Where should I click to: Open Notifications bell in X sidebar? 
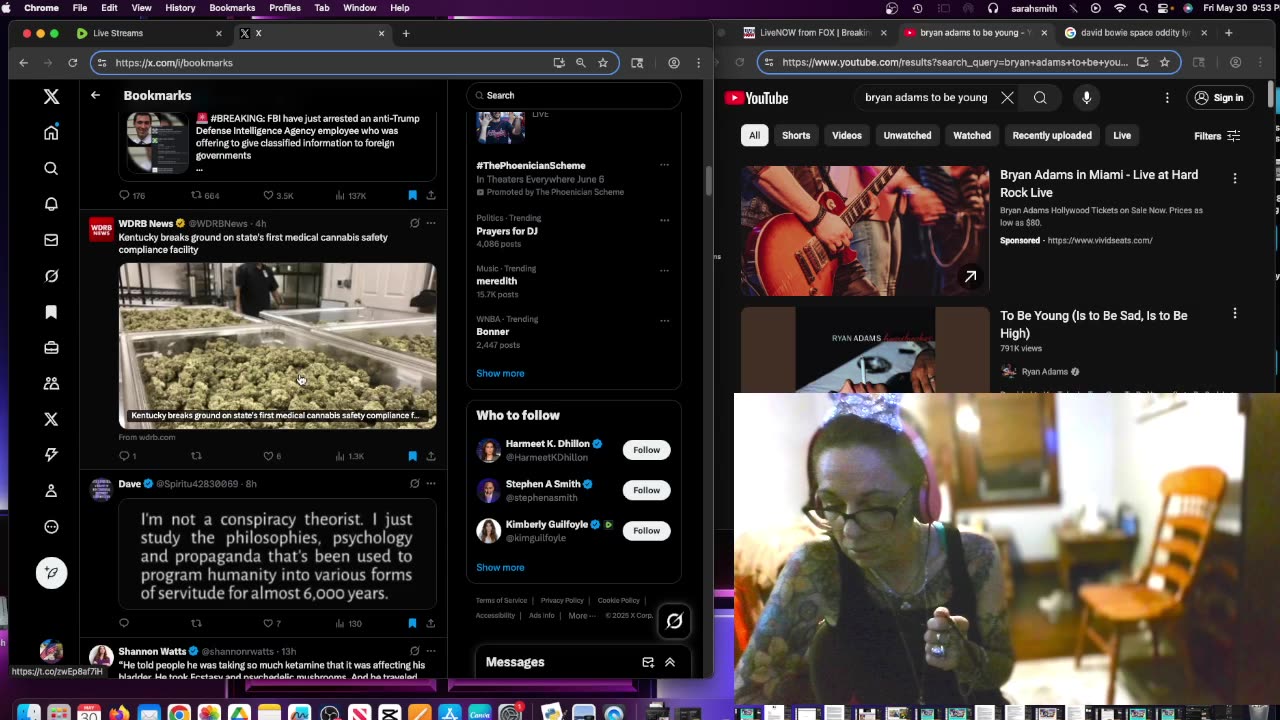click(x=51, y=204)
